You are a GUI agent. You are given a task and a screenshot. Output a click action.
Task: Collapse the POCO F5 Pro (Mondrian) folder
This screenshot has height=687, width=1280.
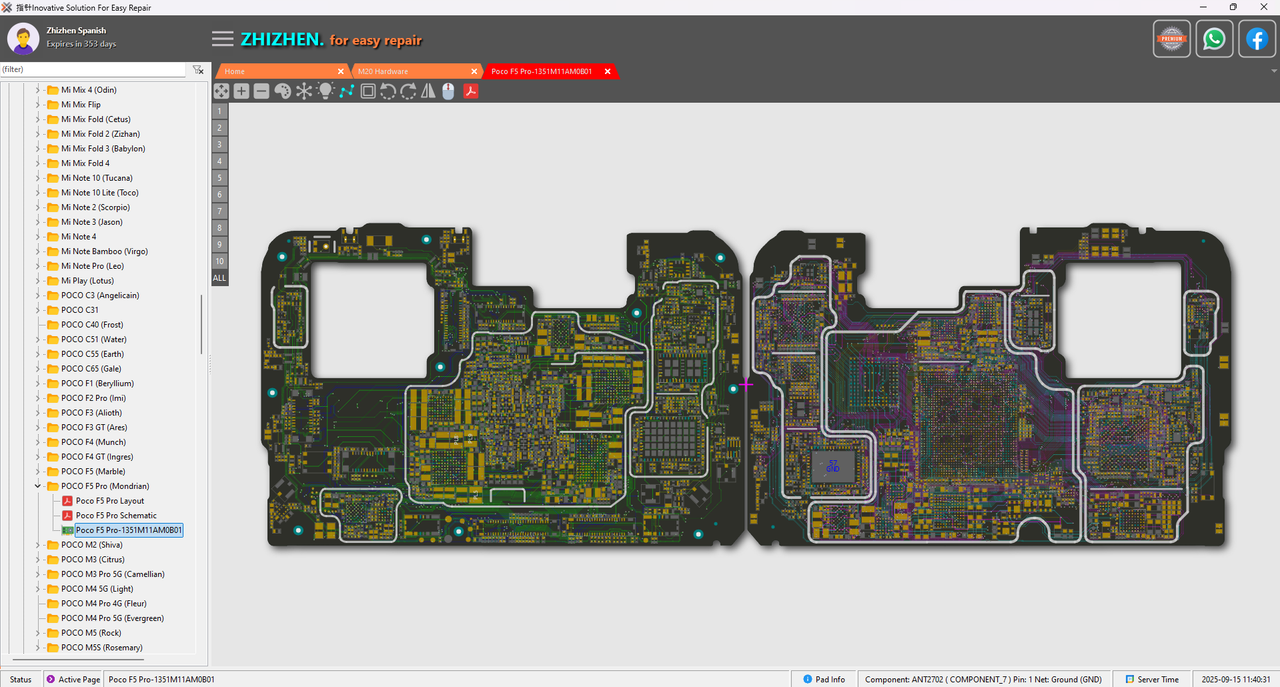coord(38,486)
